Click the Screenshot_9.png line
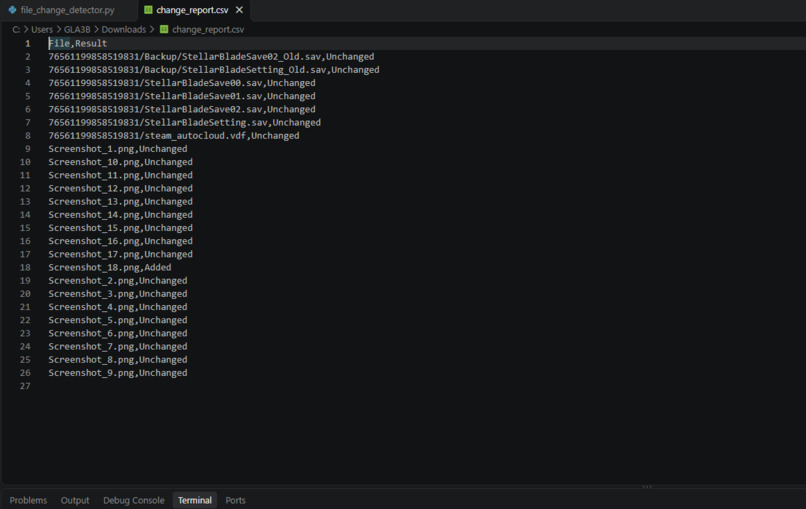Viewport: 806px width, 509px height. point(118,373)
